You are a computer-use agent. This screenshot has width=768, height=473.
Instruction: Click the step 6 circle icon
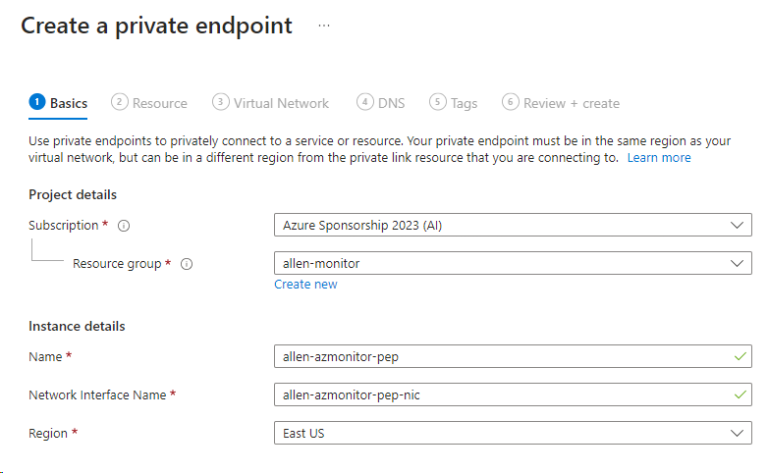click(510, 102)
